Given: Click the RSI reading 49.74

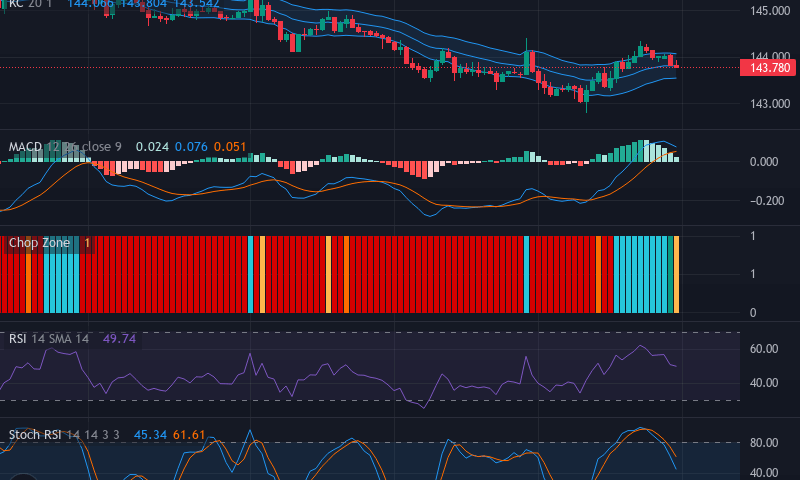Looking at the screenshot, I should point(119,339).
